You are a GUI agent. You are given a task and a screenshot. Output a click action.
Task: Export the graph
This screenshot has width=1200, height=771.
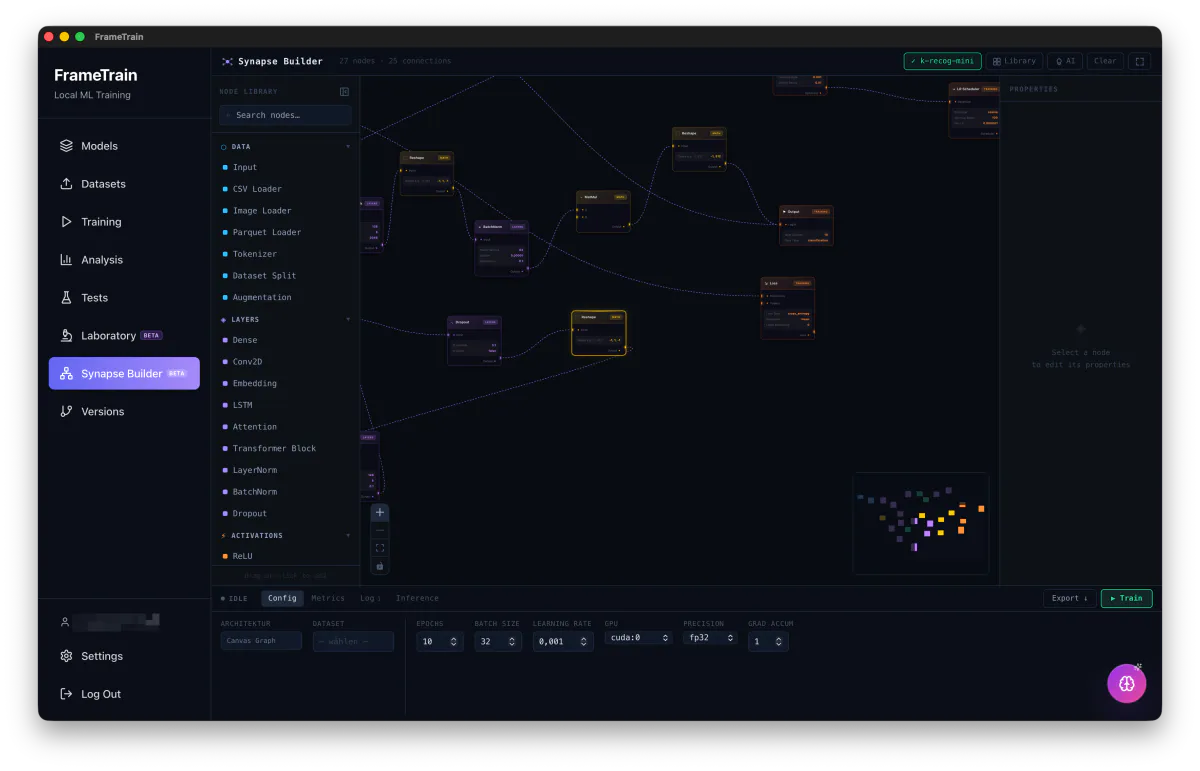[x=1069, y=598]
